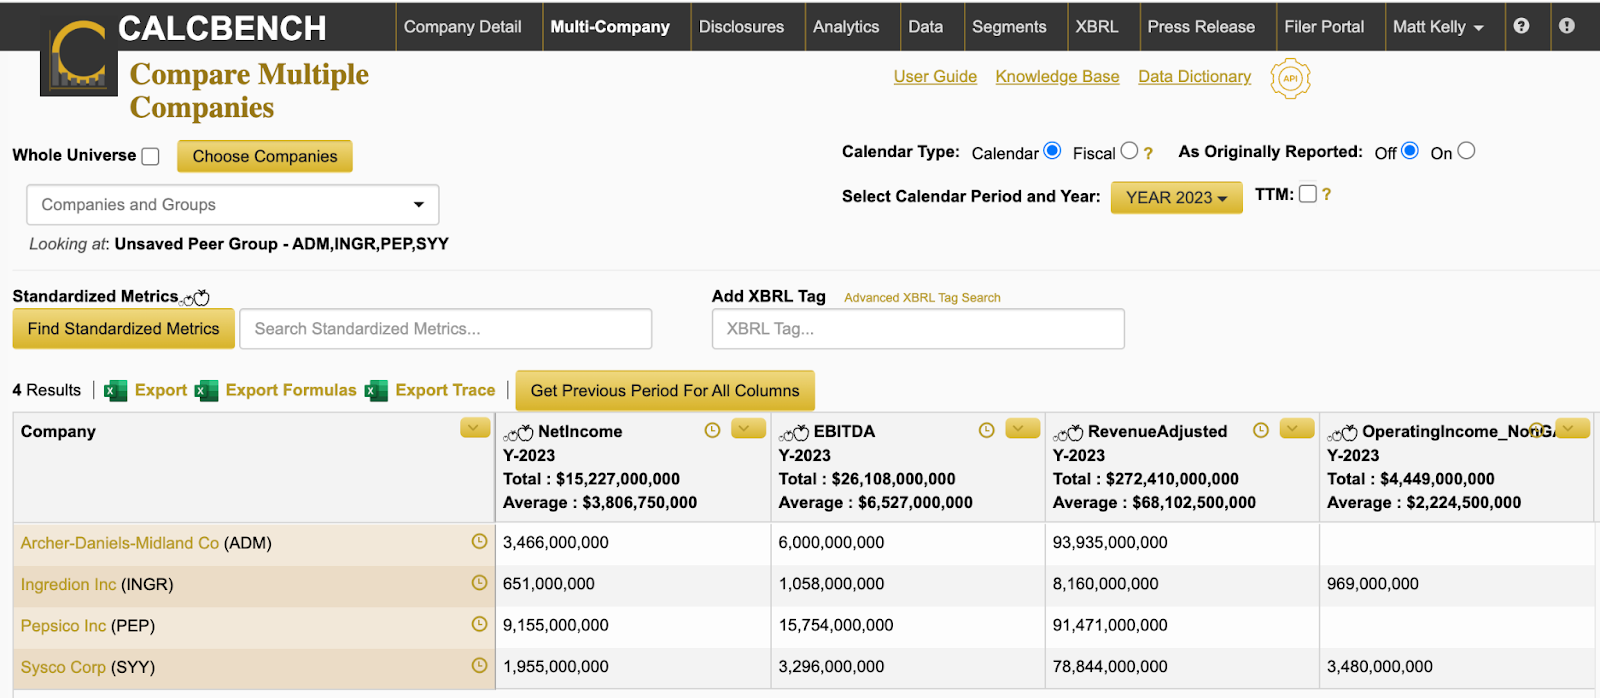Viewport: 1600px width, 698px height.
Task: Click history clock icon for Ingredion row
Action: (479, 582)
